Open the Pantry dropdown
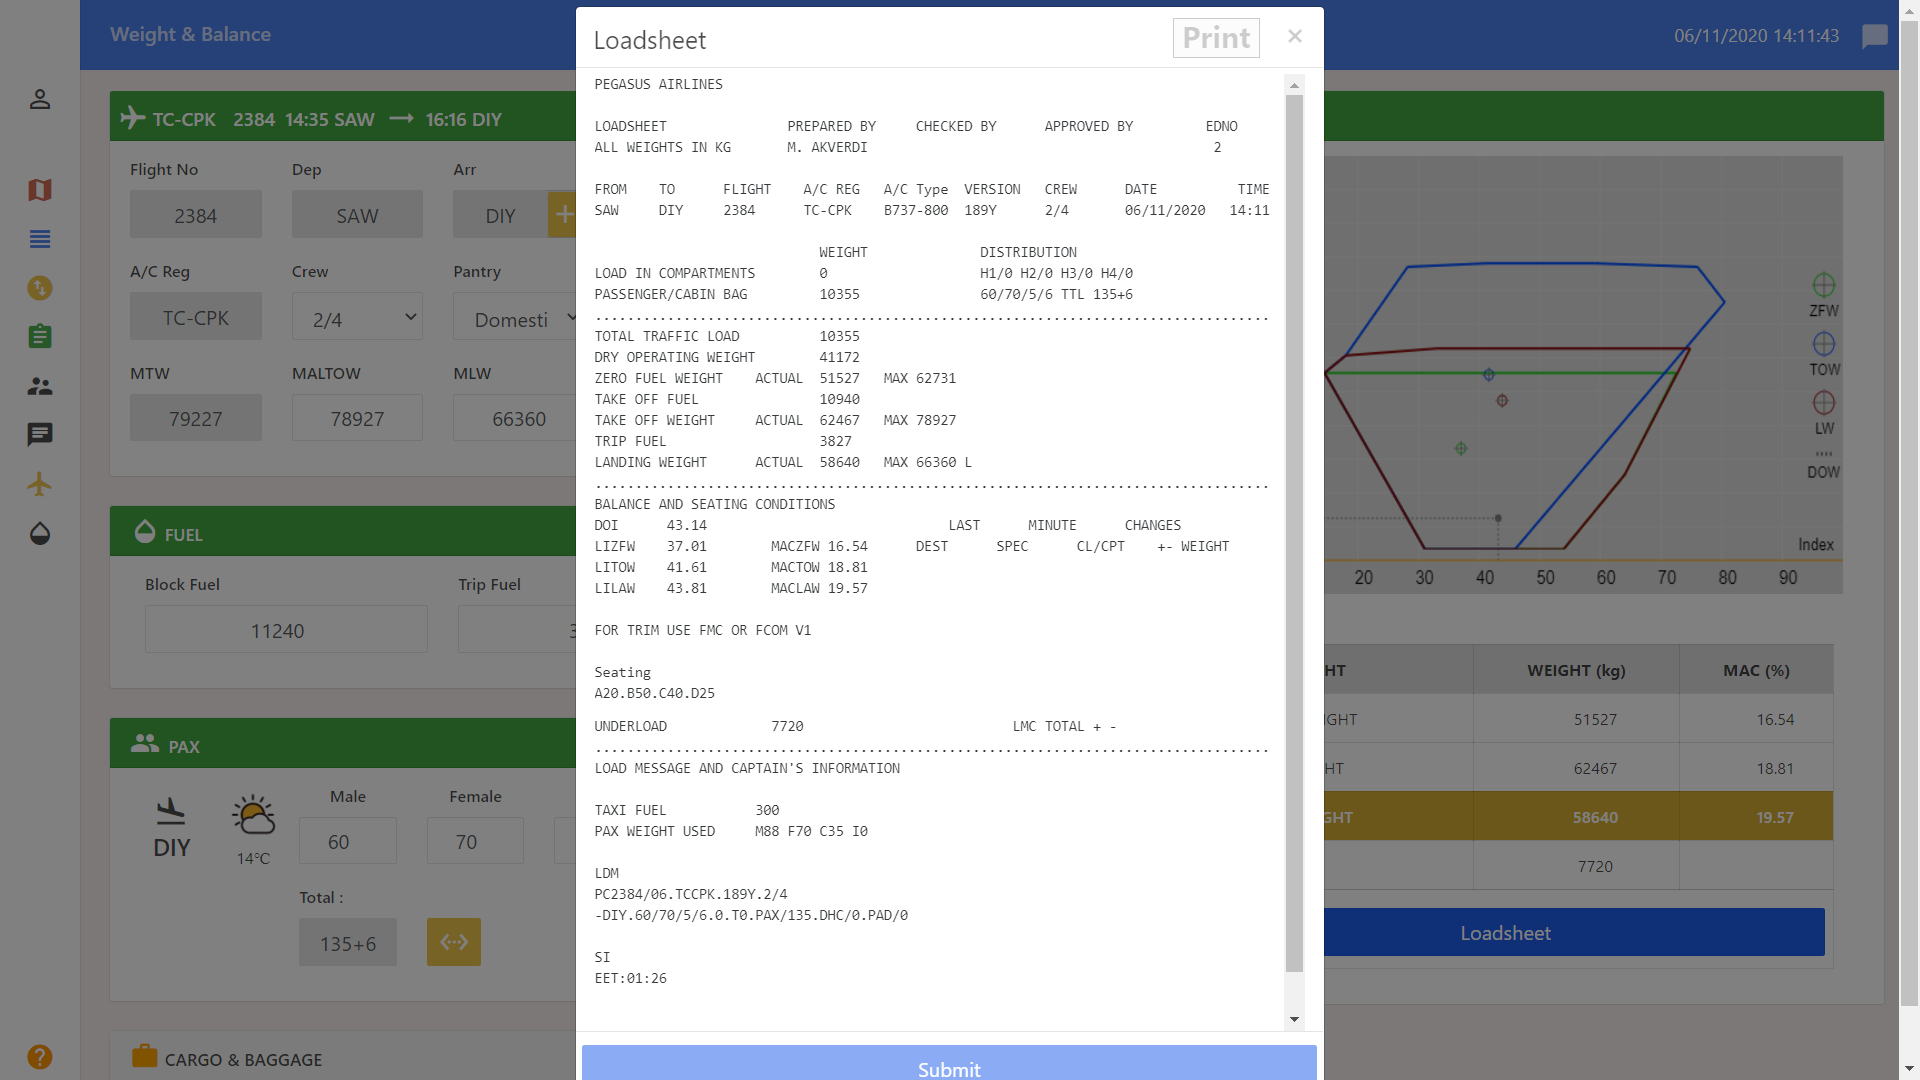 click(x=515, y=317)
